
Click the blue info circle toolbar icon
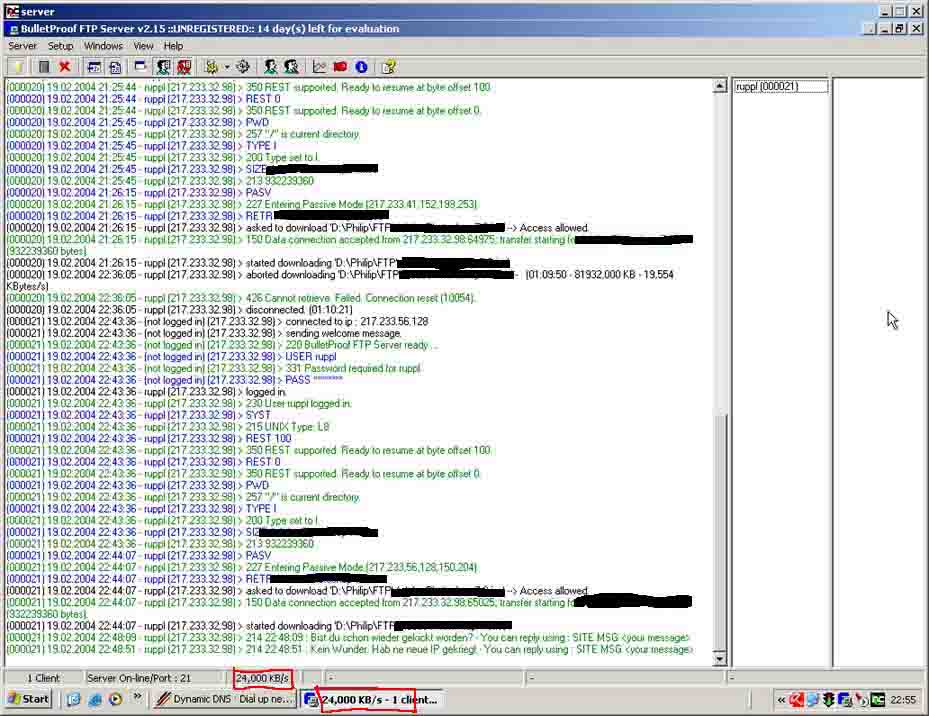coord(361,66)
